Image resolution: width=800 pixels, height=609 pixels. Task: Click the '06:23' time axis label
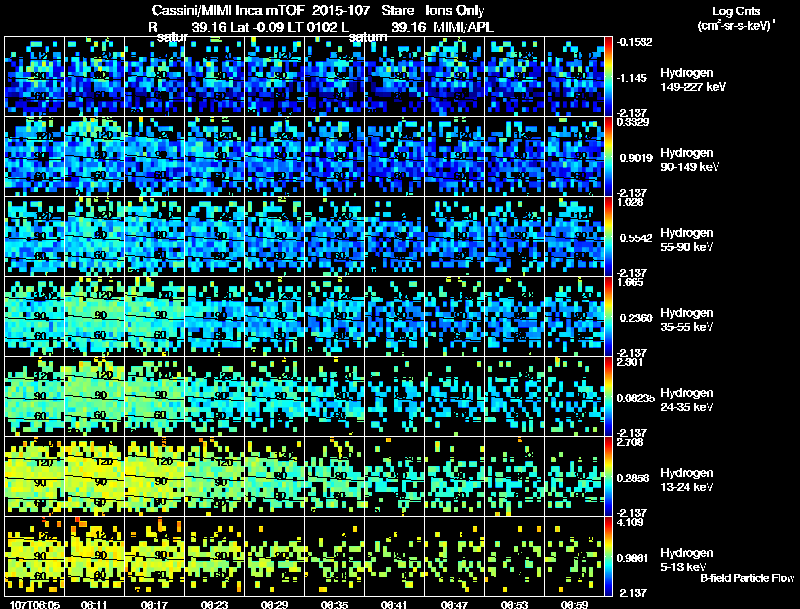point(214,605)
